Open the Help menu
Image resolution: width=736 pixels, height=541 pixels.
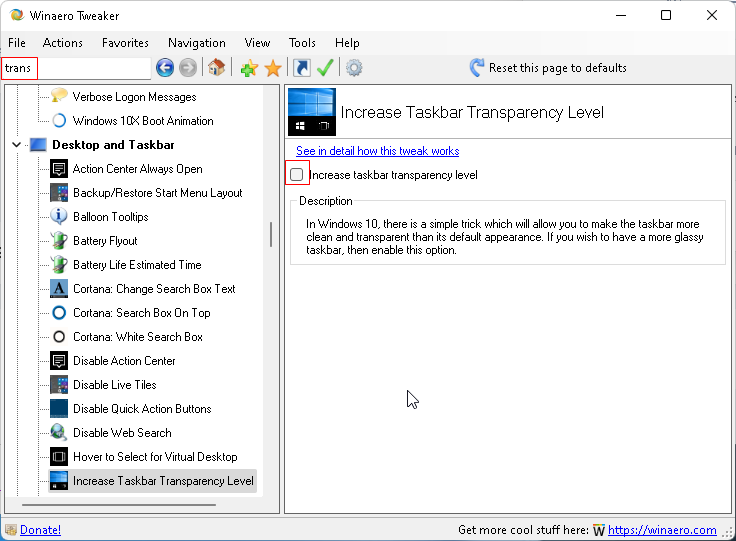pos(347,43)
